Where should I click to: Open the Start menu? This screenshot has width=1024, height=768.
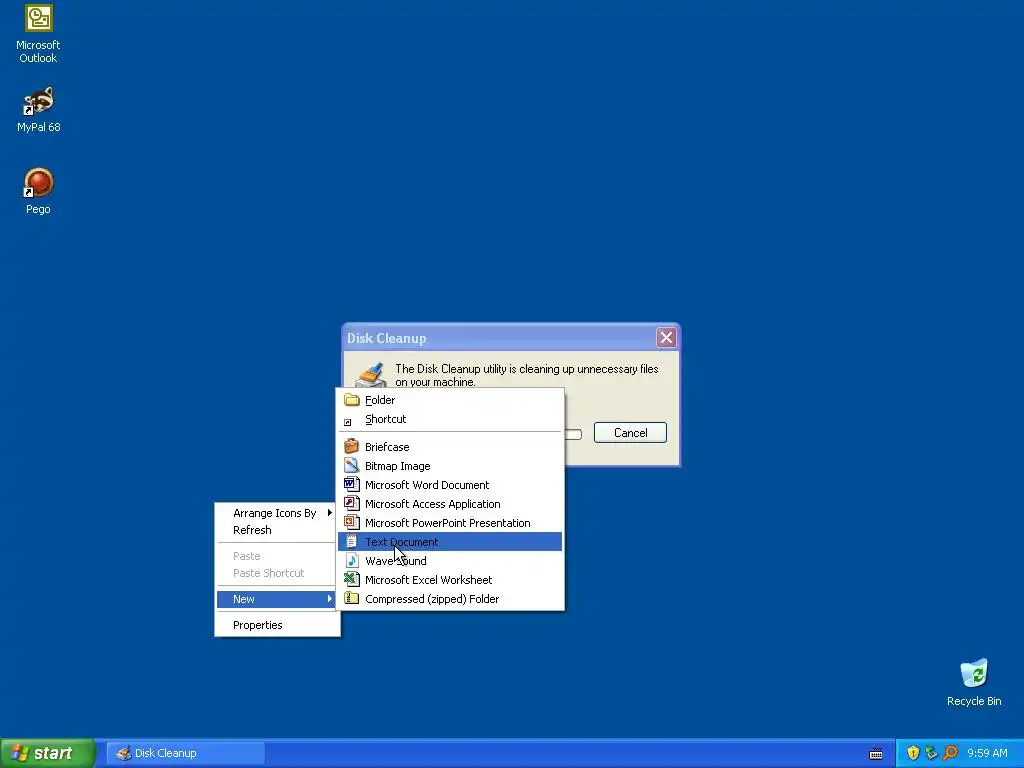click(47, 753)
